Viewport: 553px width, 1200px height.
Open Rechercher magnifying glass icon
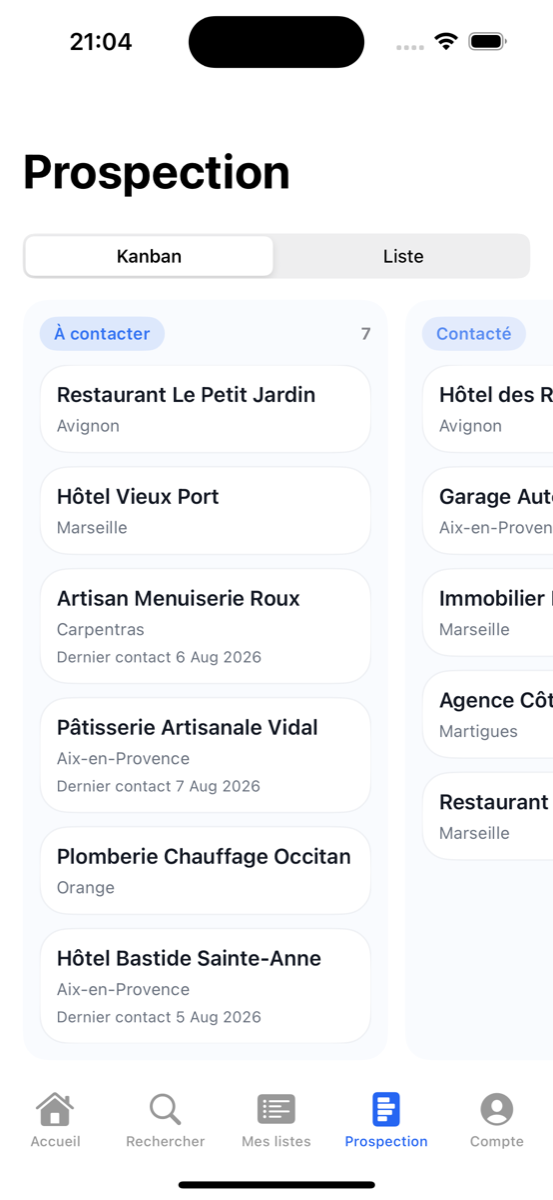click(165, 1109)
